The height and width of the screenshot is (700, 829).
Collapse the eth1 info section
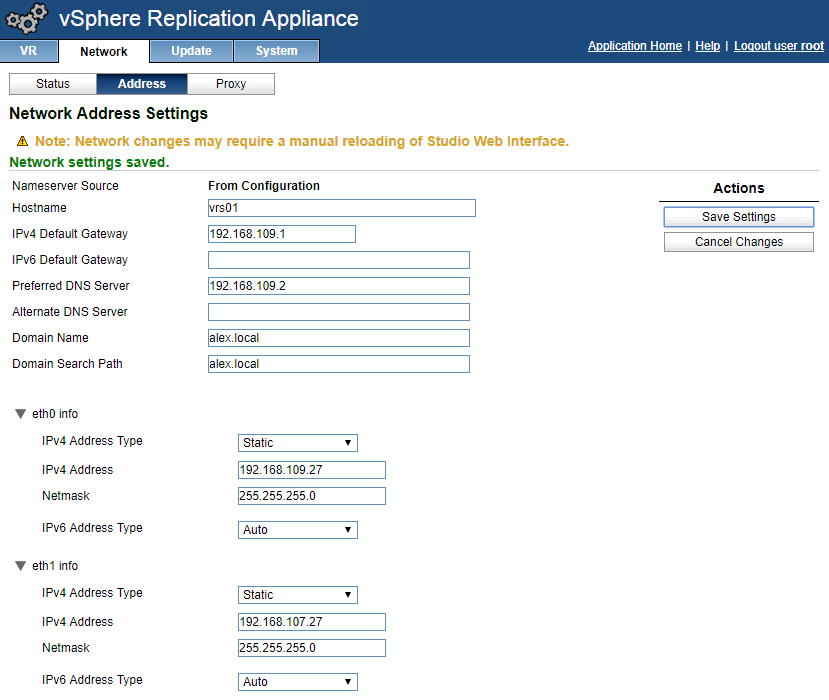(x=20, y=566)
